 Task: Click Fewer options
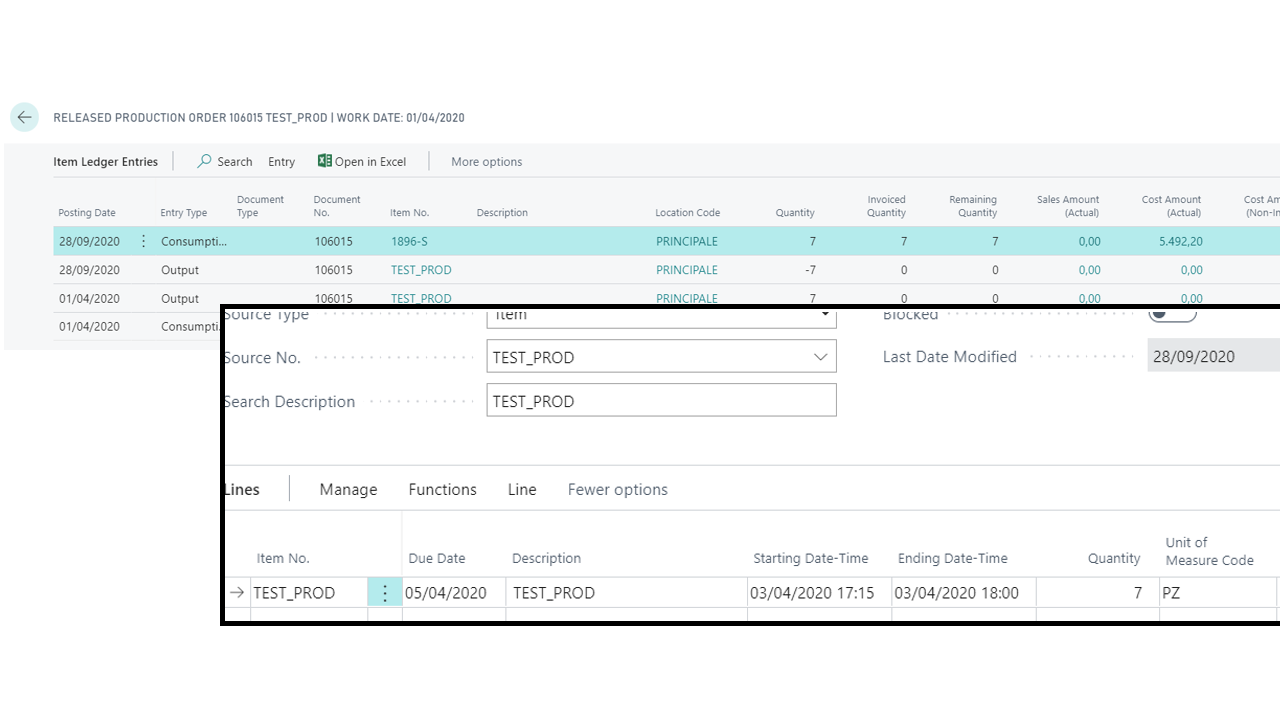617,489
